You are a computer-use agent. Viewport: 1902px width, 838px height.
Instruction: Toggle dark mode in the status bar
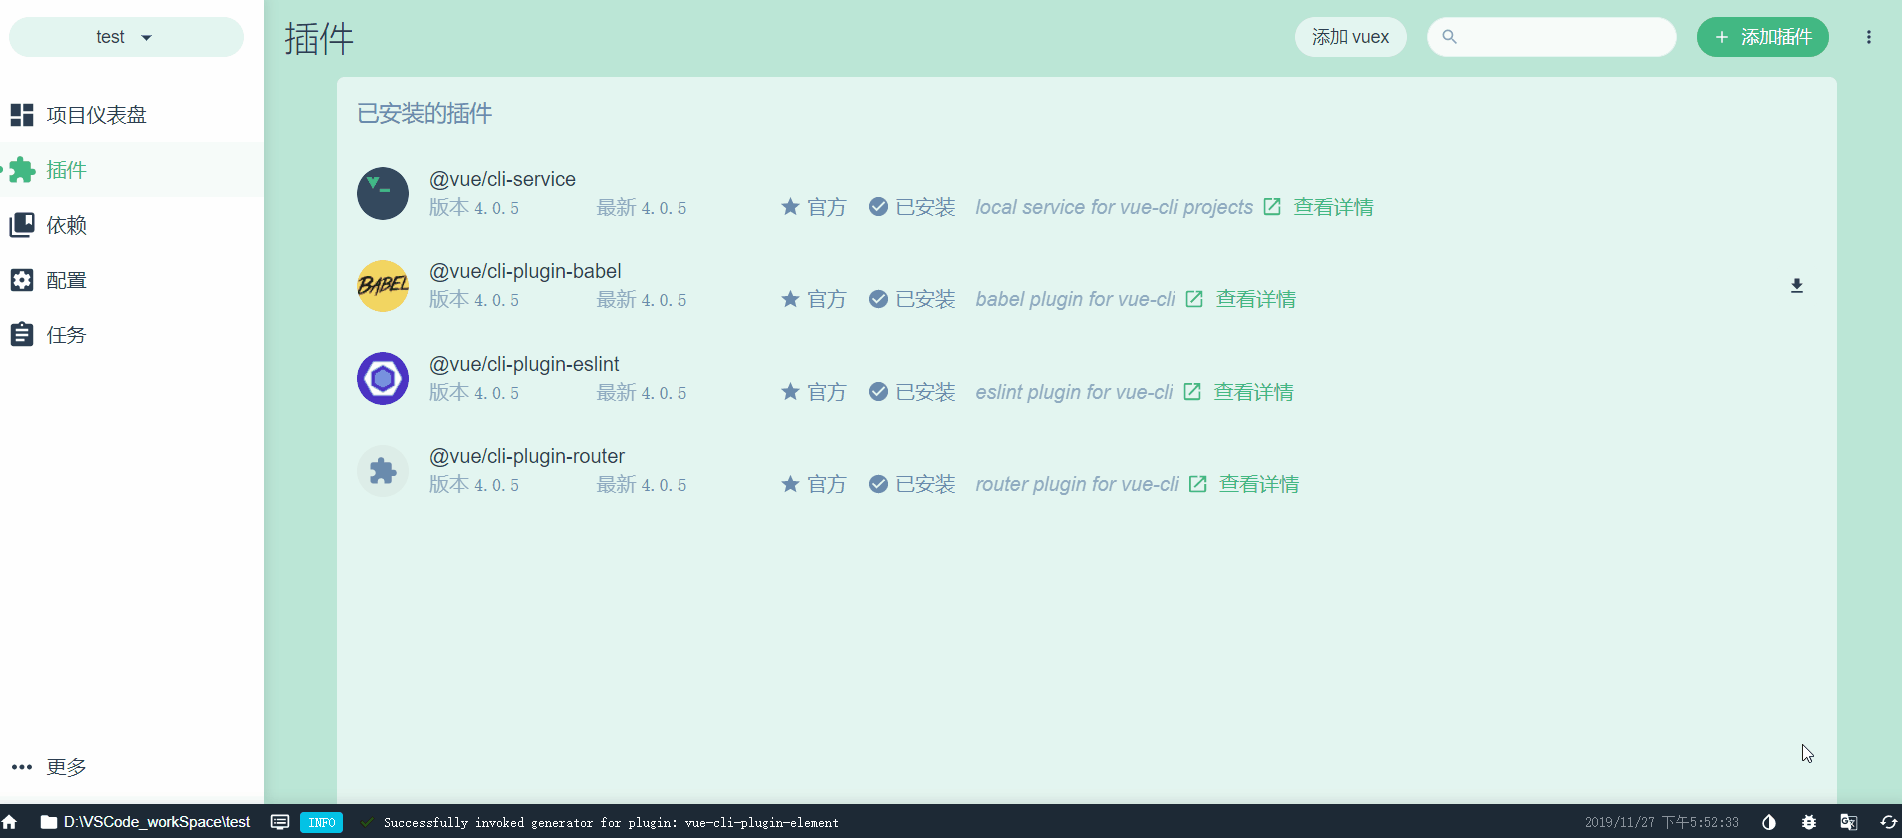[x=1769, y=822]
